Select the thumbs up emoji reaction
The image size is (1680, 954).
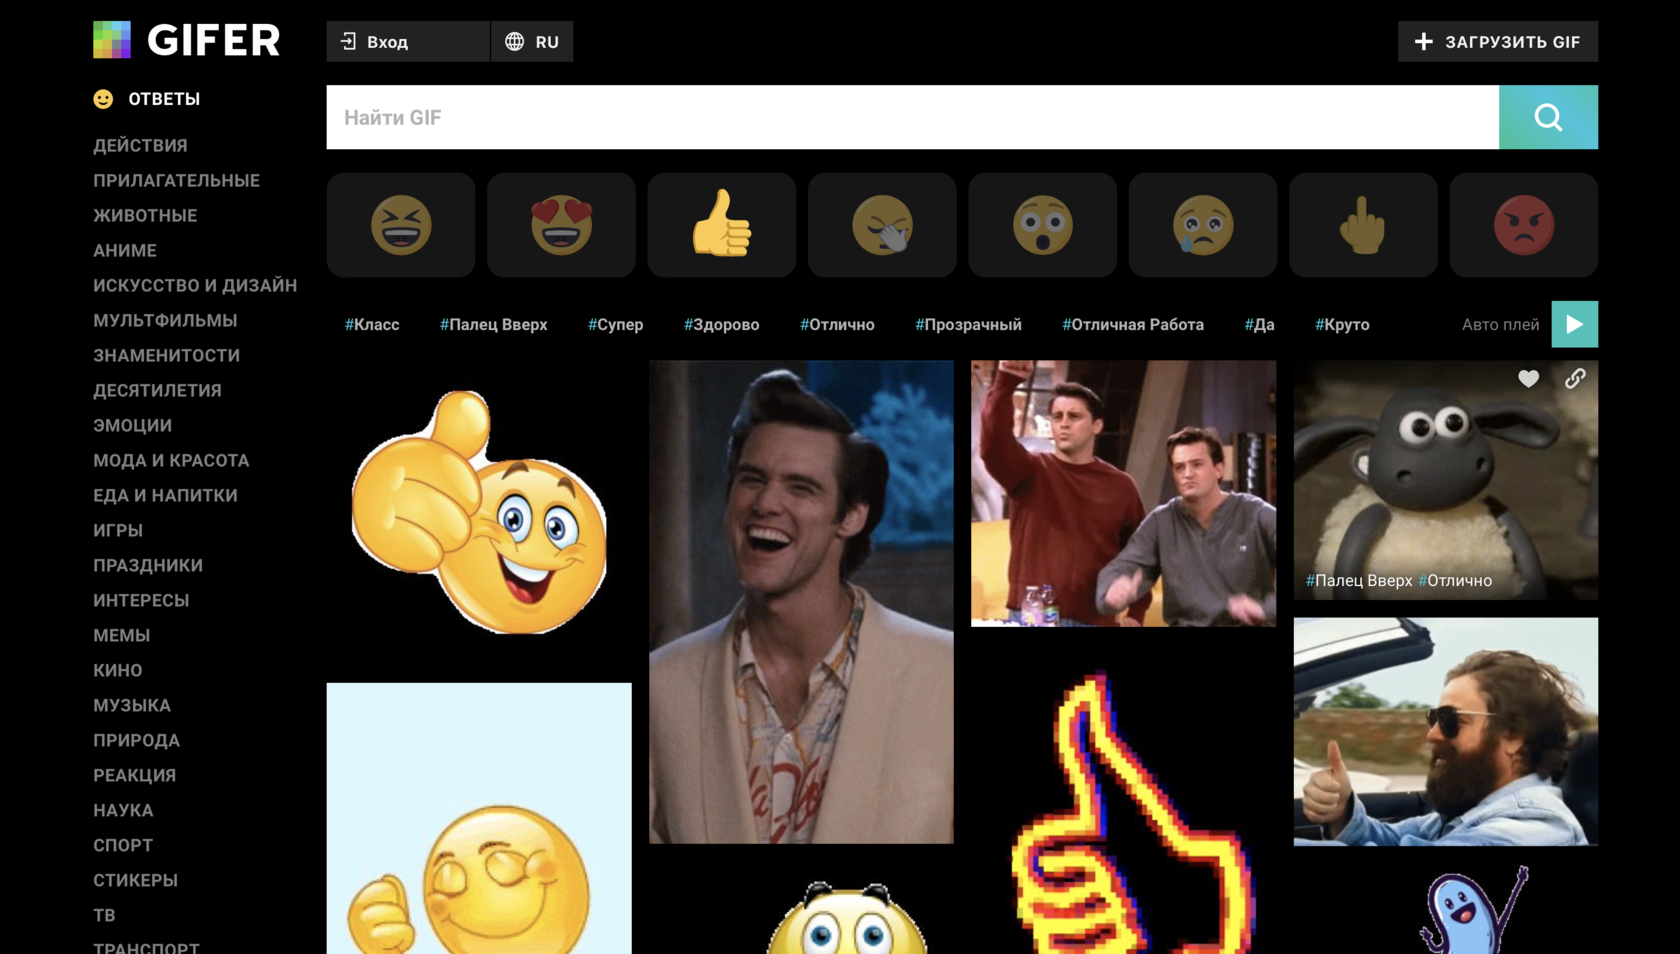(x=722, y=225)
